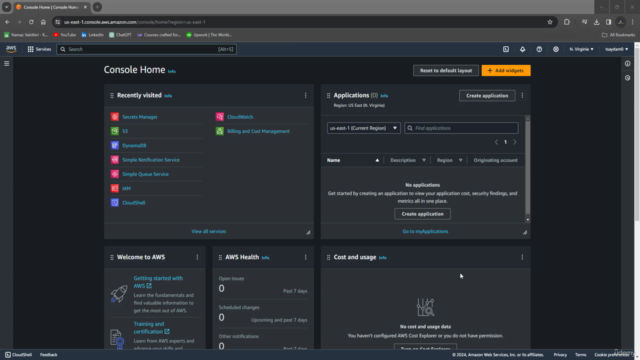Grab the Recently visited widget drag handle
Screen dimensions: 640x360
(111, 95)
